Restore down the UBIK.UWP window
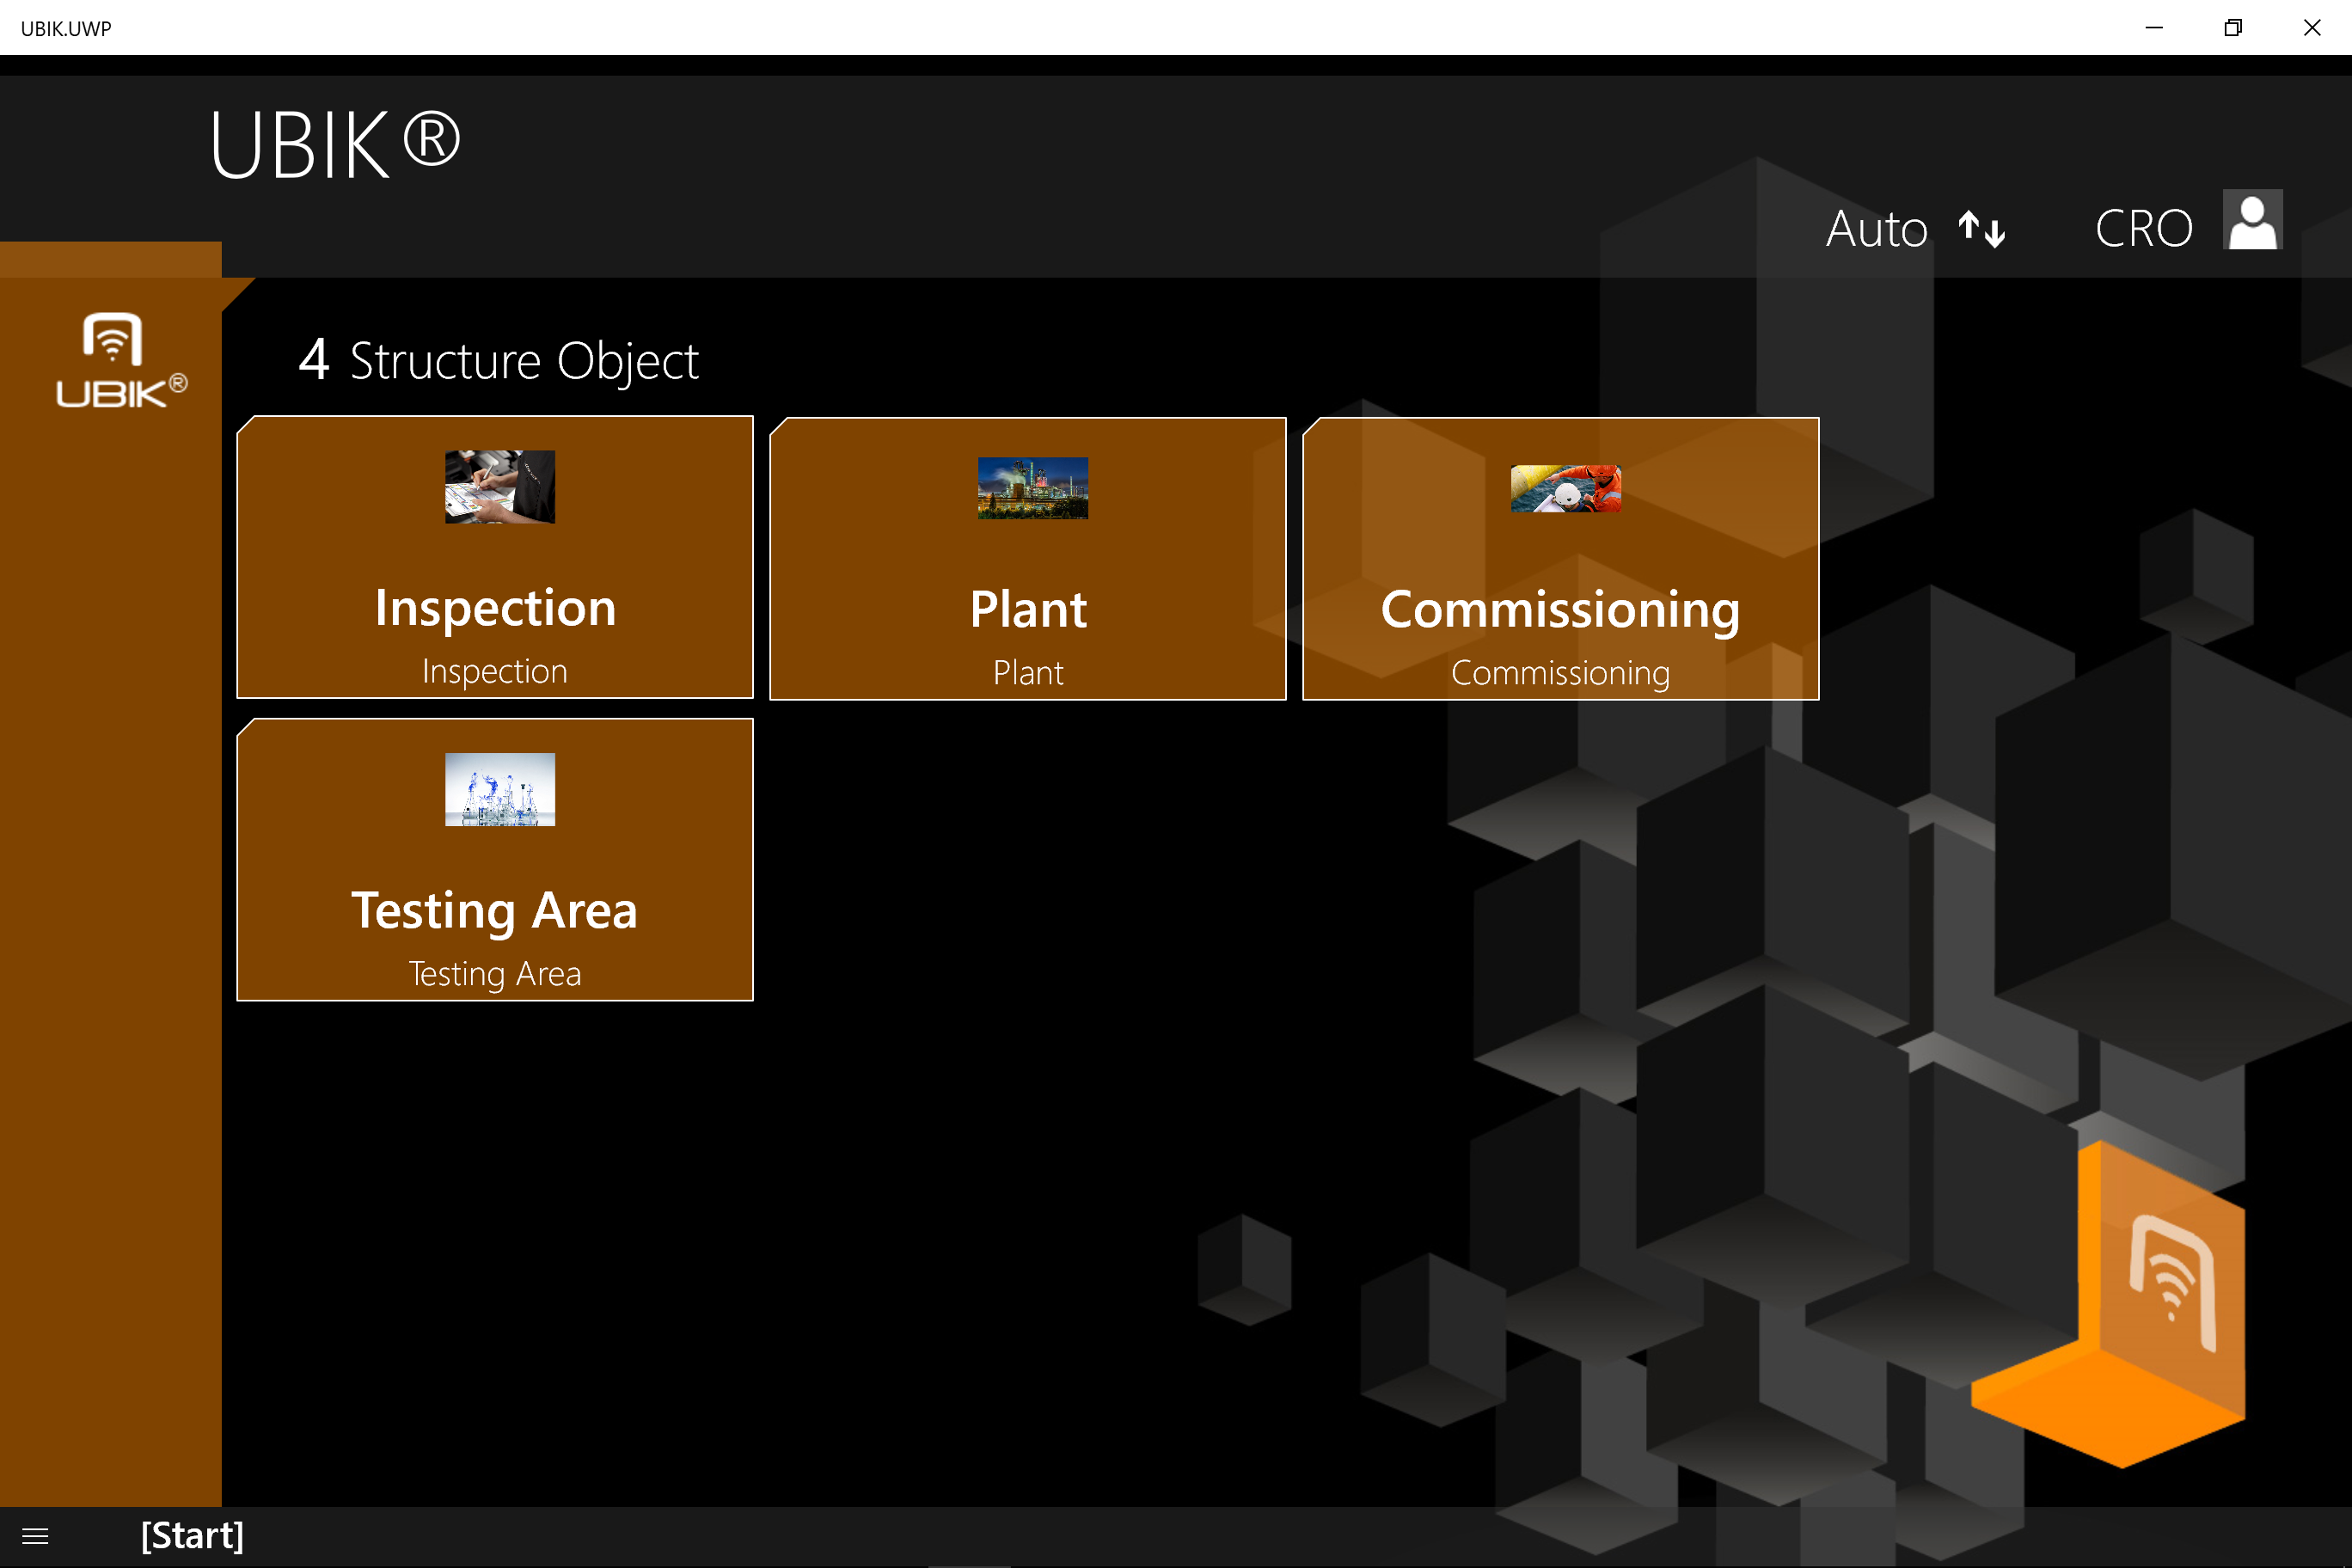 pyautogui.click(x=2232, y=28)
